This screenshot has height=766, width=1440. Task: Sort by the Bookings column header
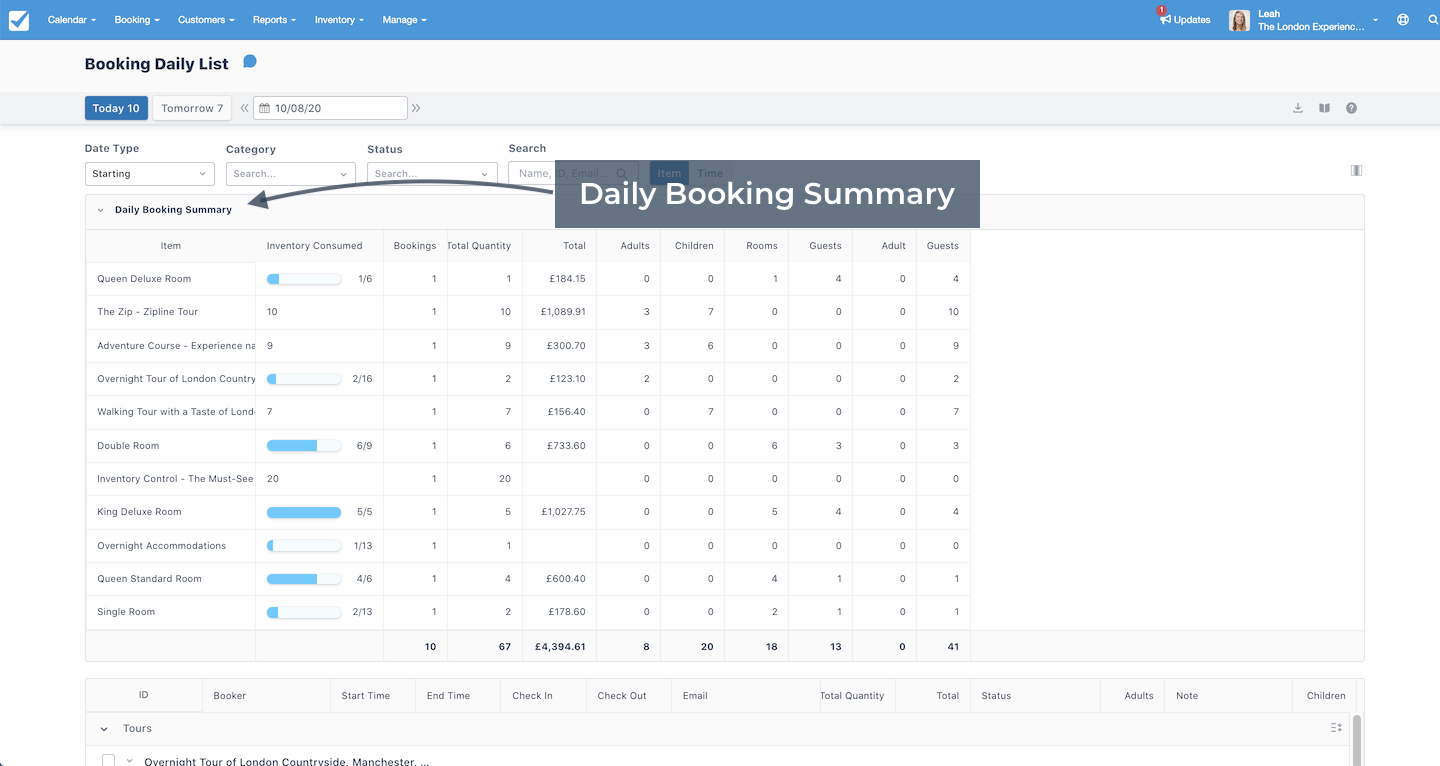pyautogui.click(x=415, y=246)
